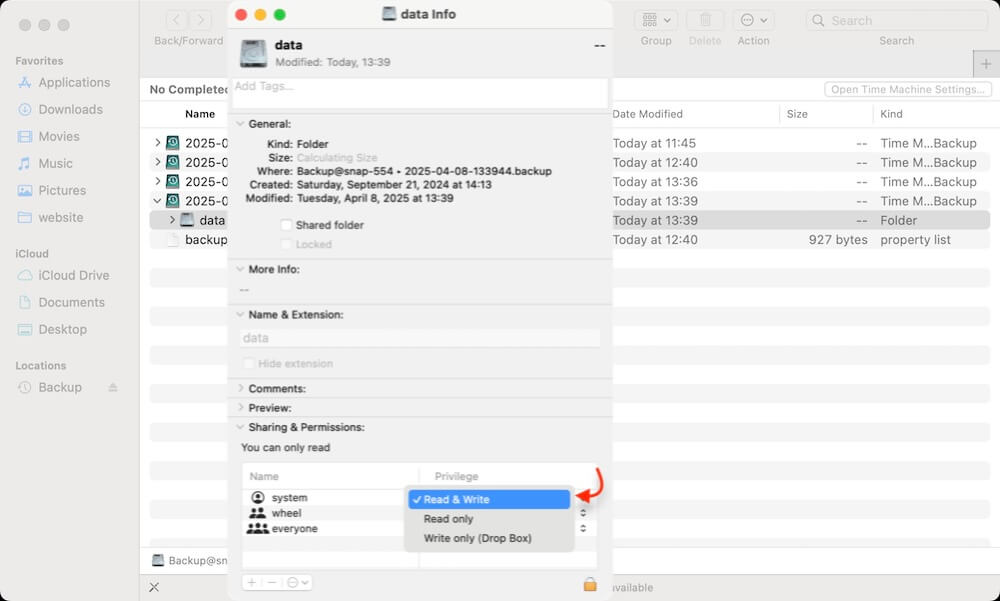Eject the Backup volume using its eject icon
This screenshot has height=601, width=1000.
tap(113, 387)
